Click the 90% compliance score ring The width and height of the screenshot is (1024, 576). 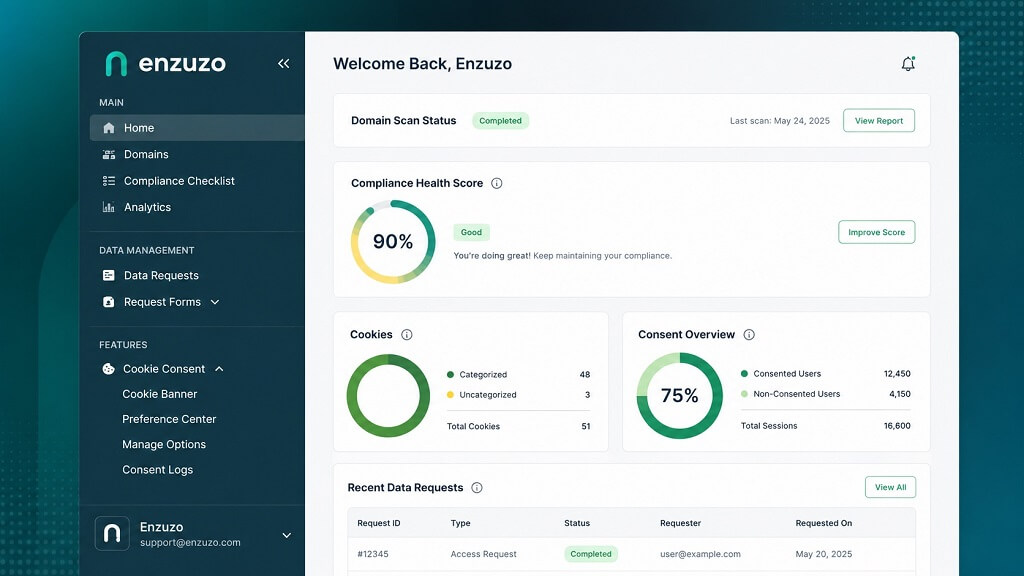393,242
